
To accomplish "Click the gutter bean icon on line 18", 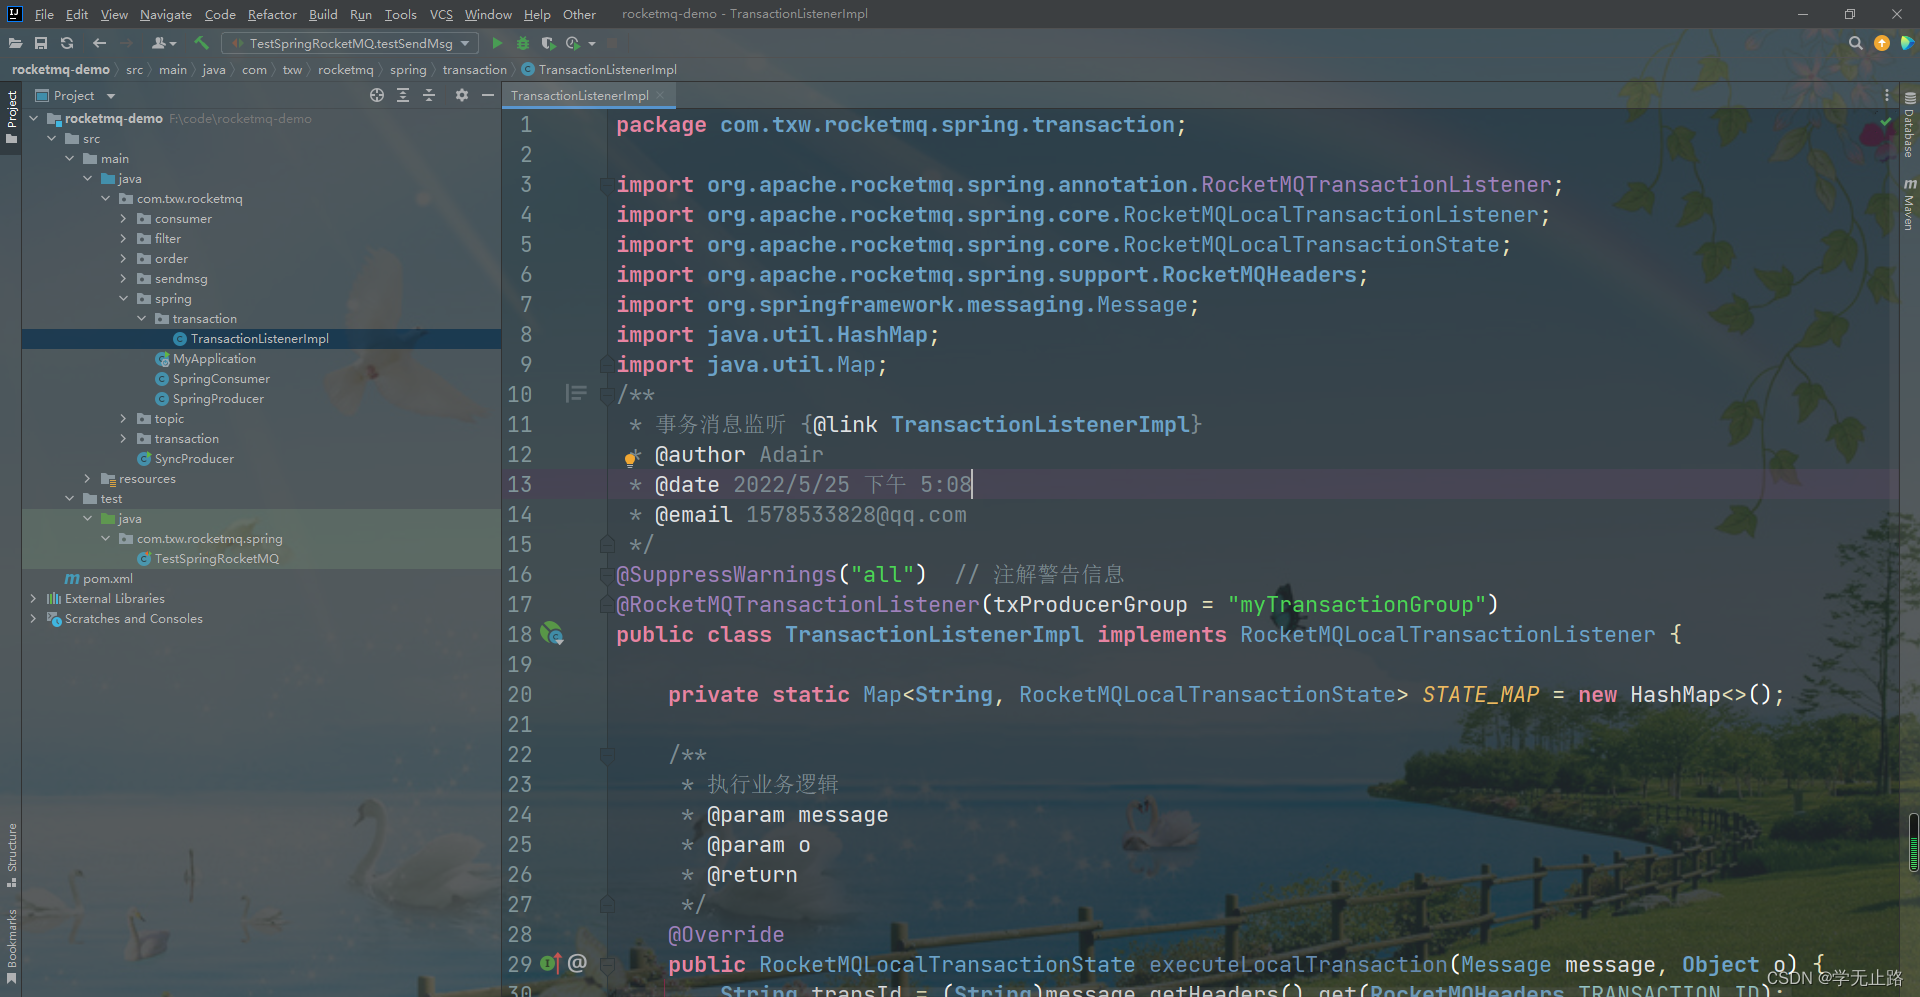I will (x=552, y=633).
